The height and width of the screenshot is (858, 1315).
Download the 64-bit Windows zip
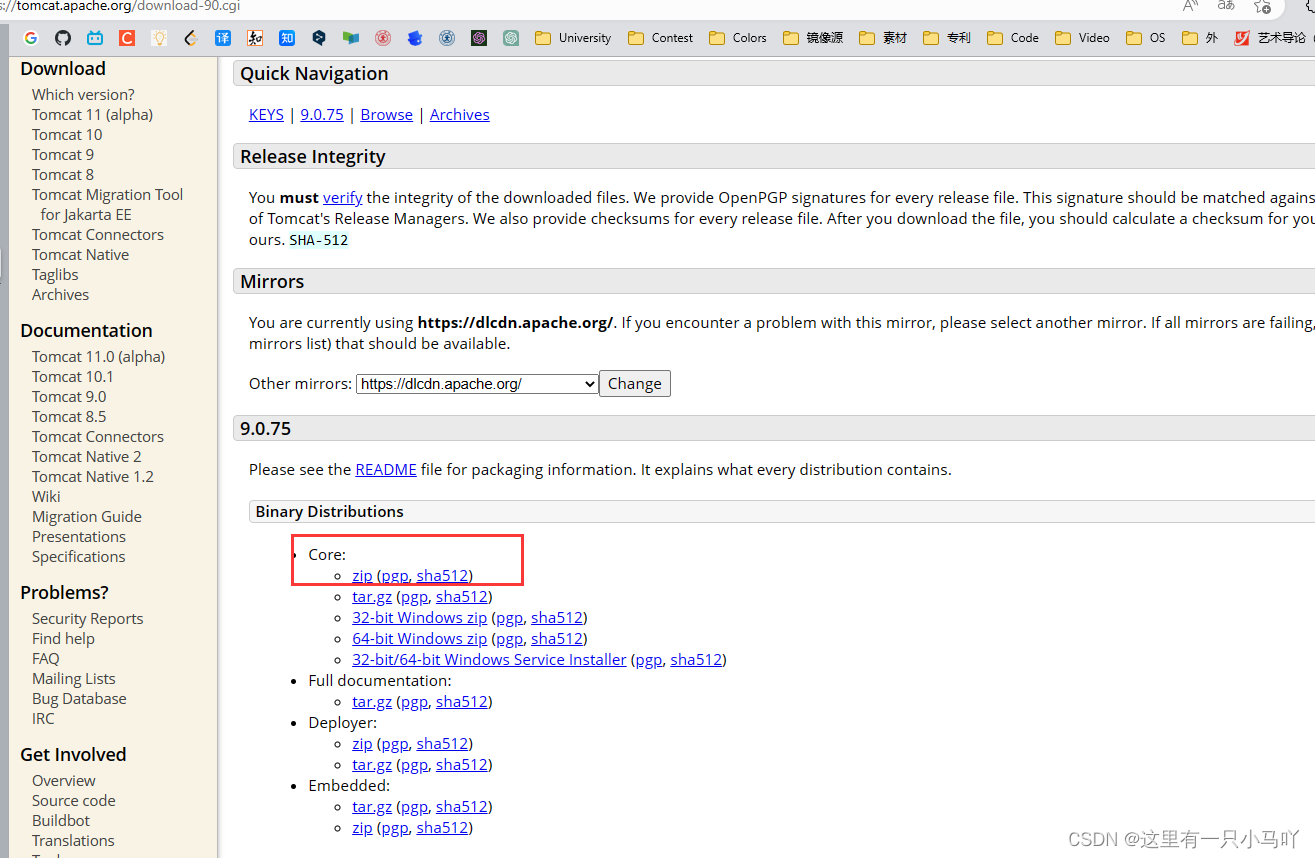[x=420, y=639]
